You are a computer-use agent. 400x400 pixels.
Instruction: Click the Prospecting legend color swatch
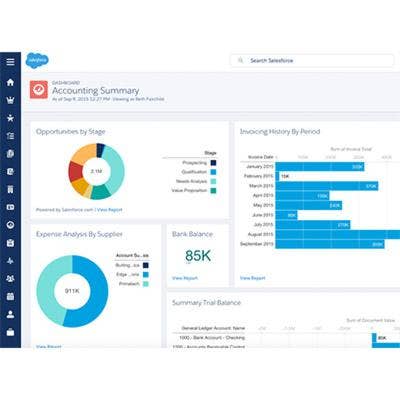(x=213, y=163)
